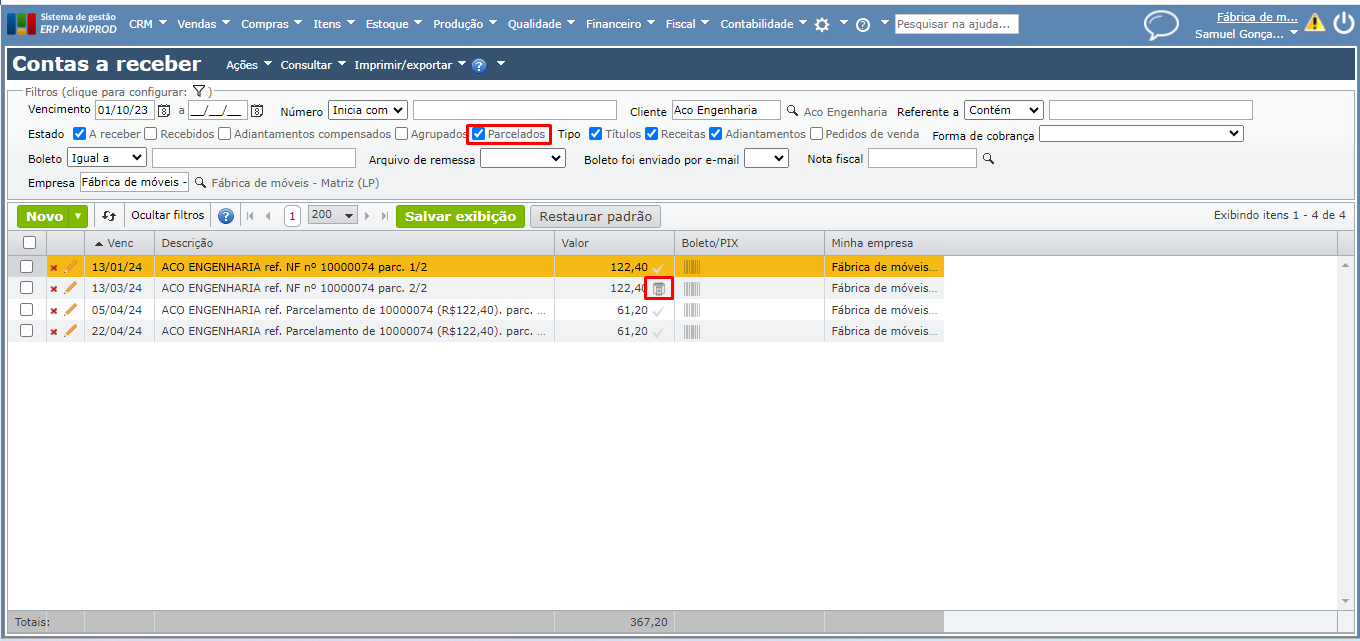Open the chat bubble icon
The width and height of the screenshot is (1360, 641).
point(1161,25)
